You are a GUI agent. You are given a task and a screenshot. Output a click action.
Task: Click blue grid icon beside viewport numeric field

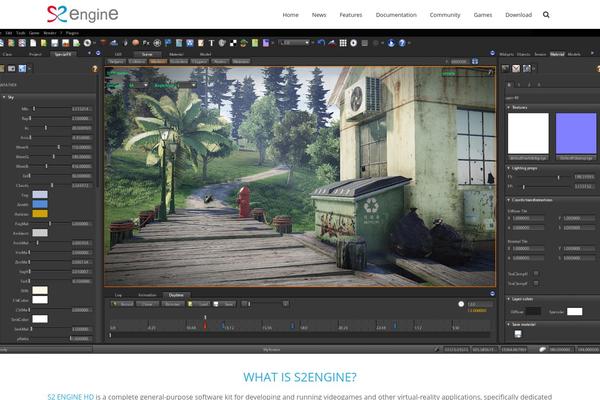(475, 61)
